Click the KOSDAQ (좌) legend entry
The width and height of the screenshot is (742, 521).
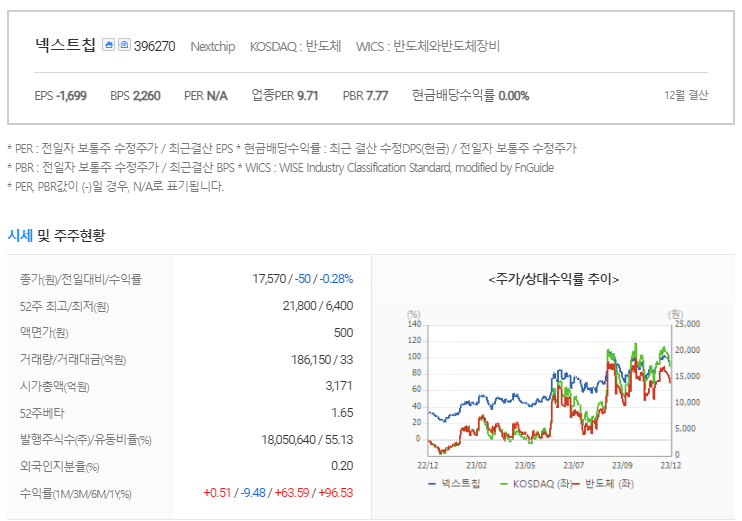(x=536, y=484)
